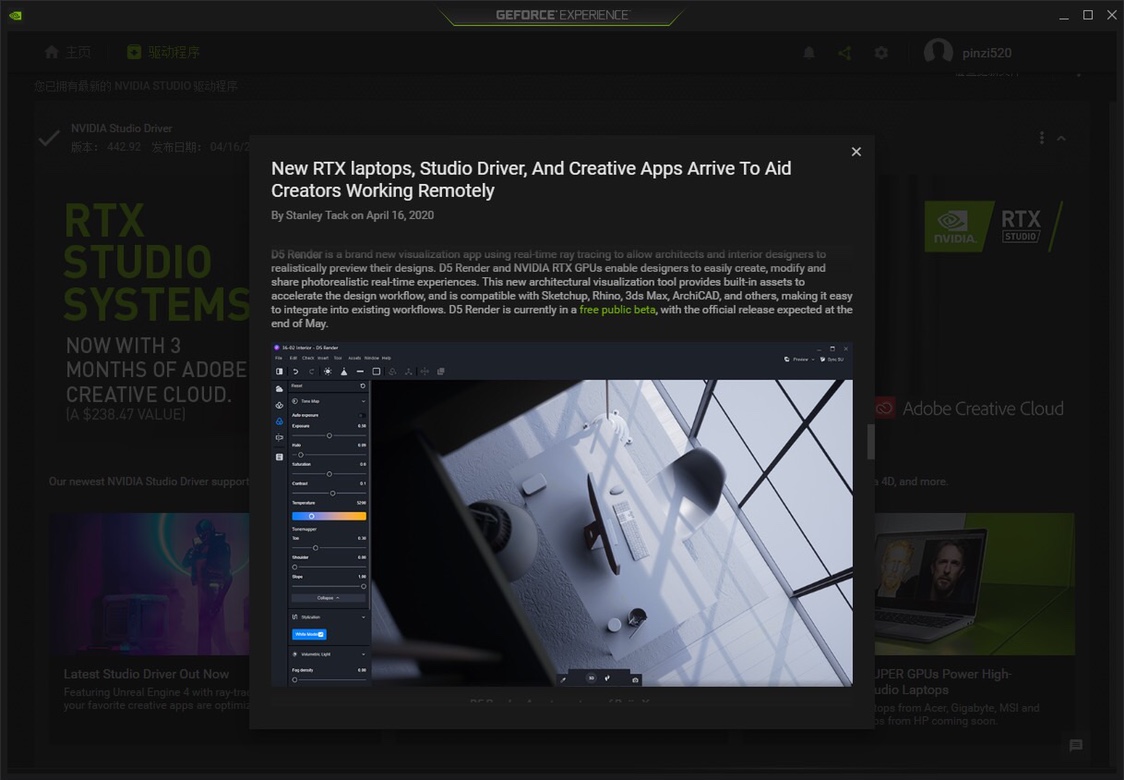Click the green share icon

845,52
